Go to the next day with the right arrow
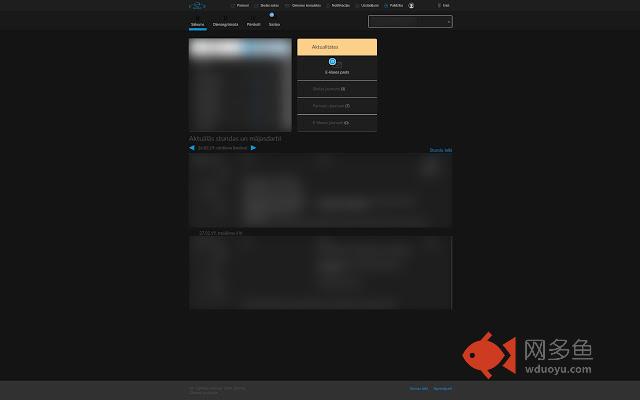Screen dimensions: 640x400 click(253, 147)
